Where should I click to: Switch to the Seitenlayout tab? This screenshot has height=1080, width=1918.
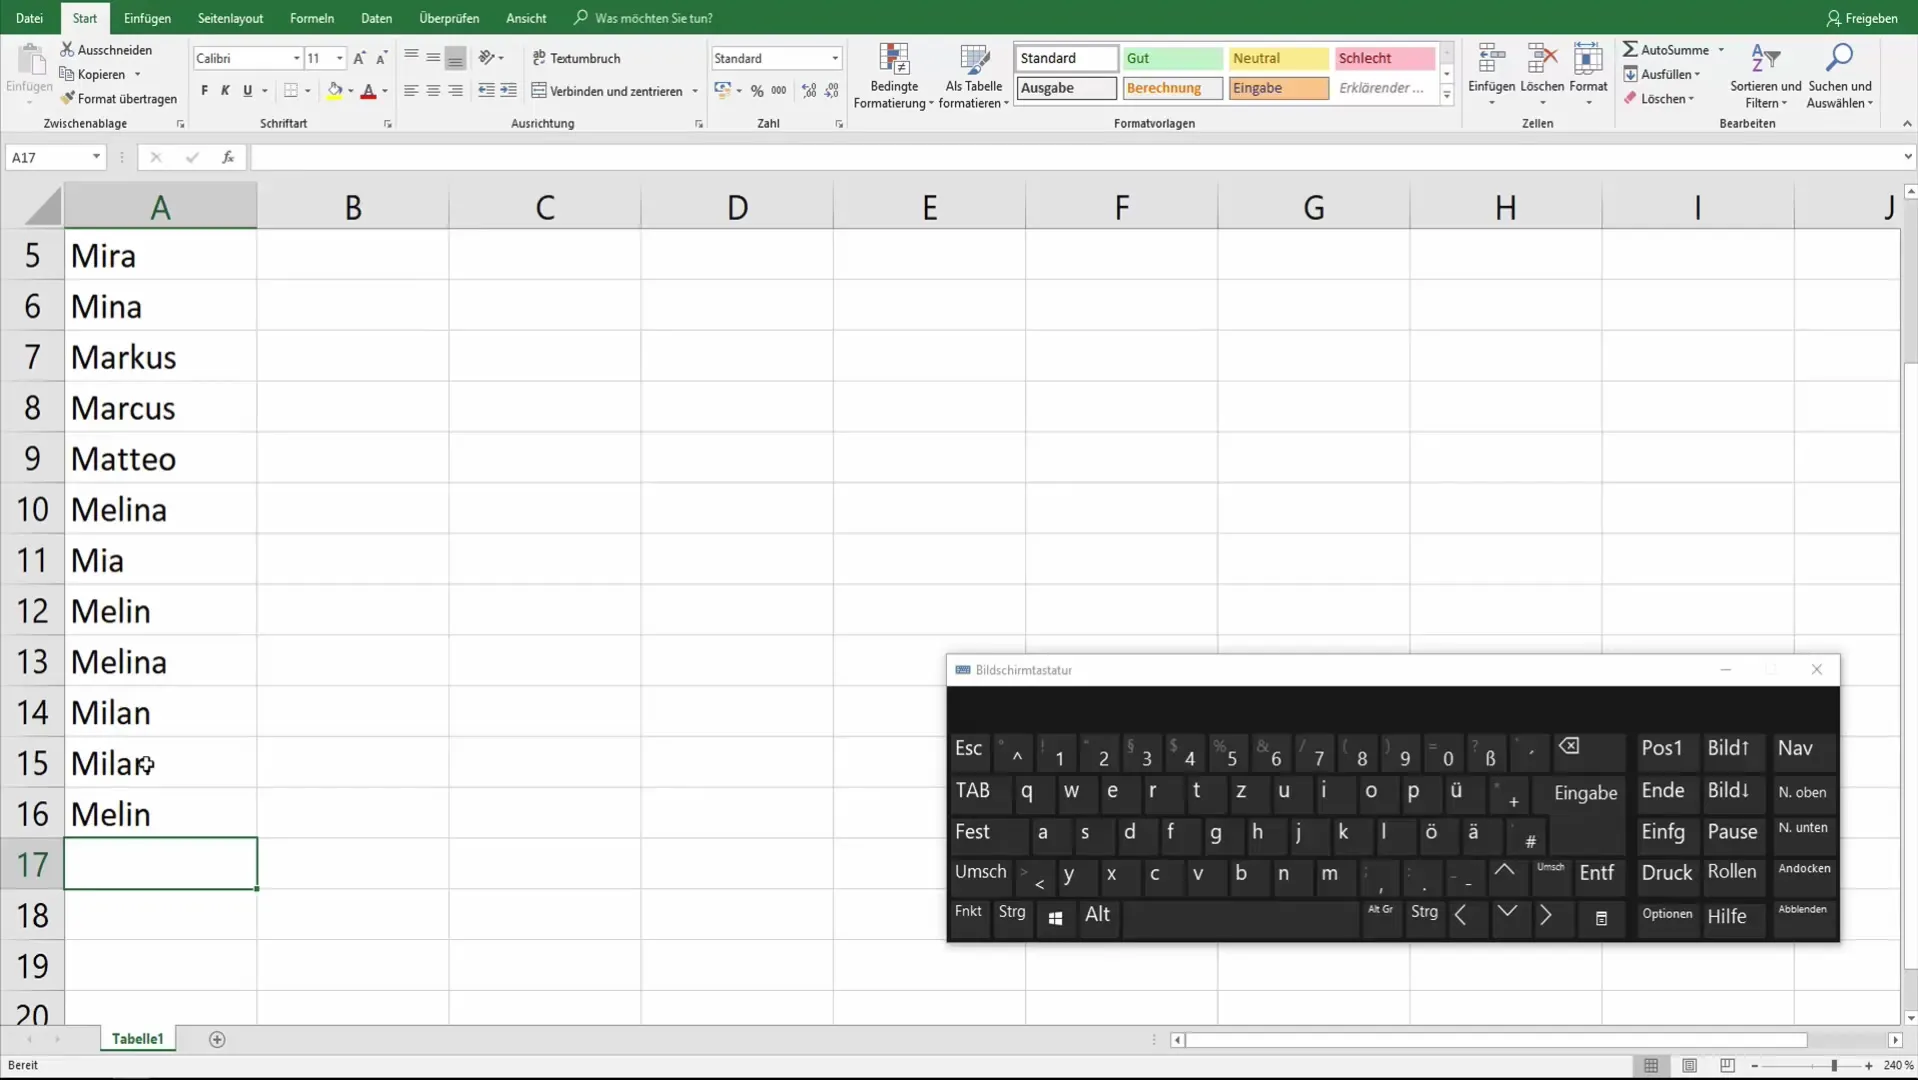click(230, 18)
